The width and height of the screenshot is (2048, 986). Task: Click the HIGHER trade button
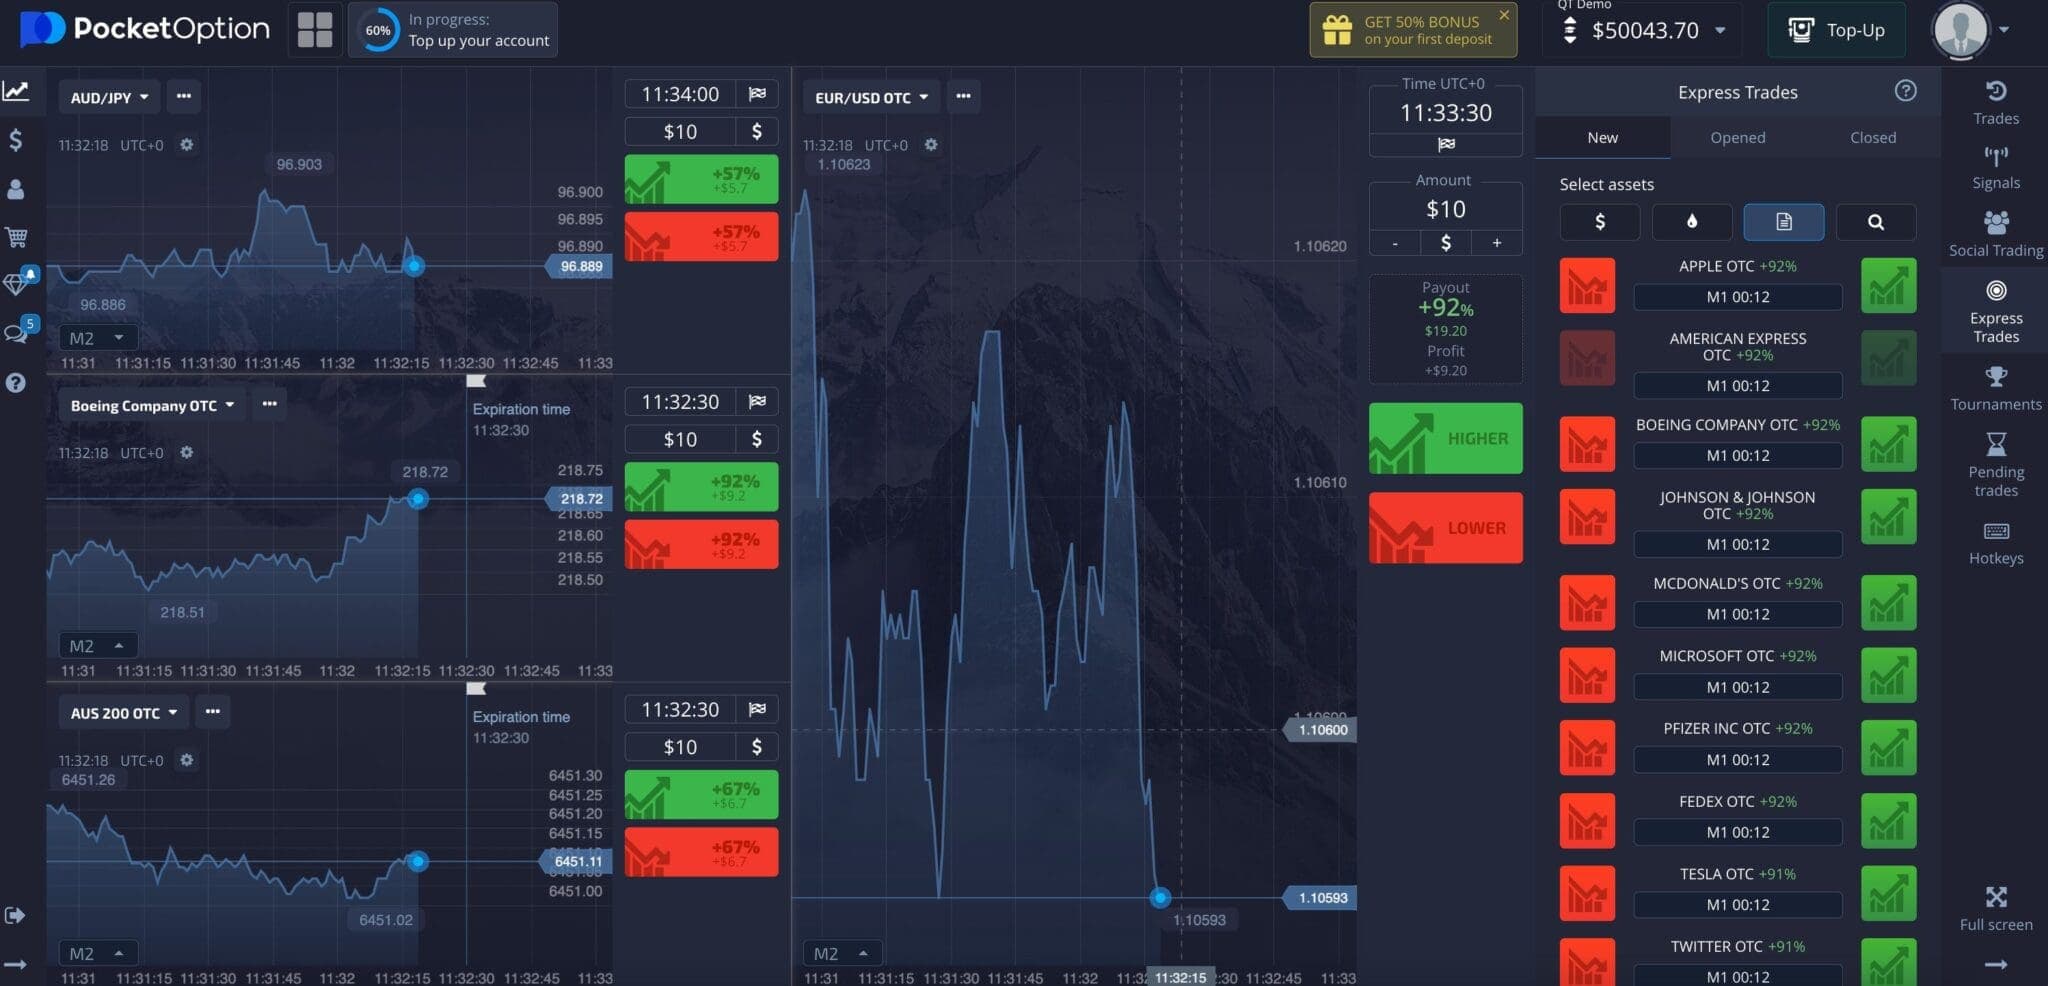pos(1445,438)
